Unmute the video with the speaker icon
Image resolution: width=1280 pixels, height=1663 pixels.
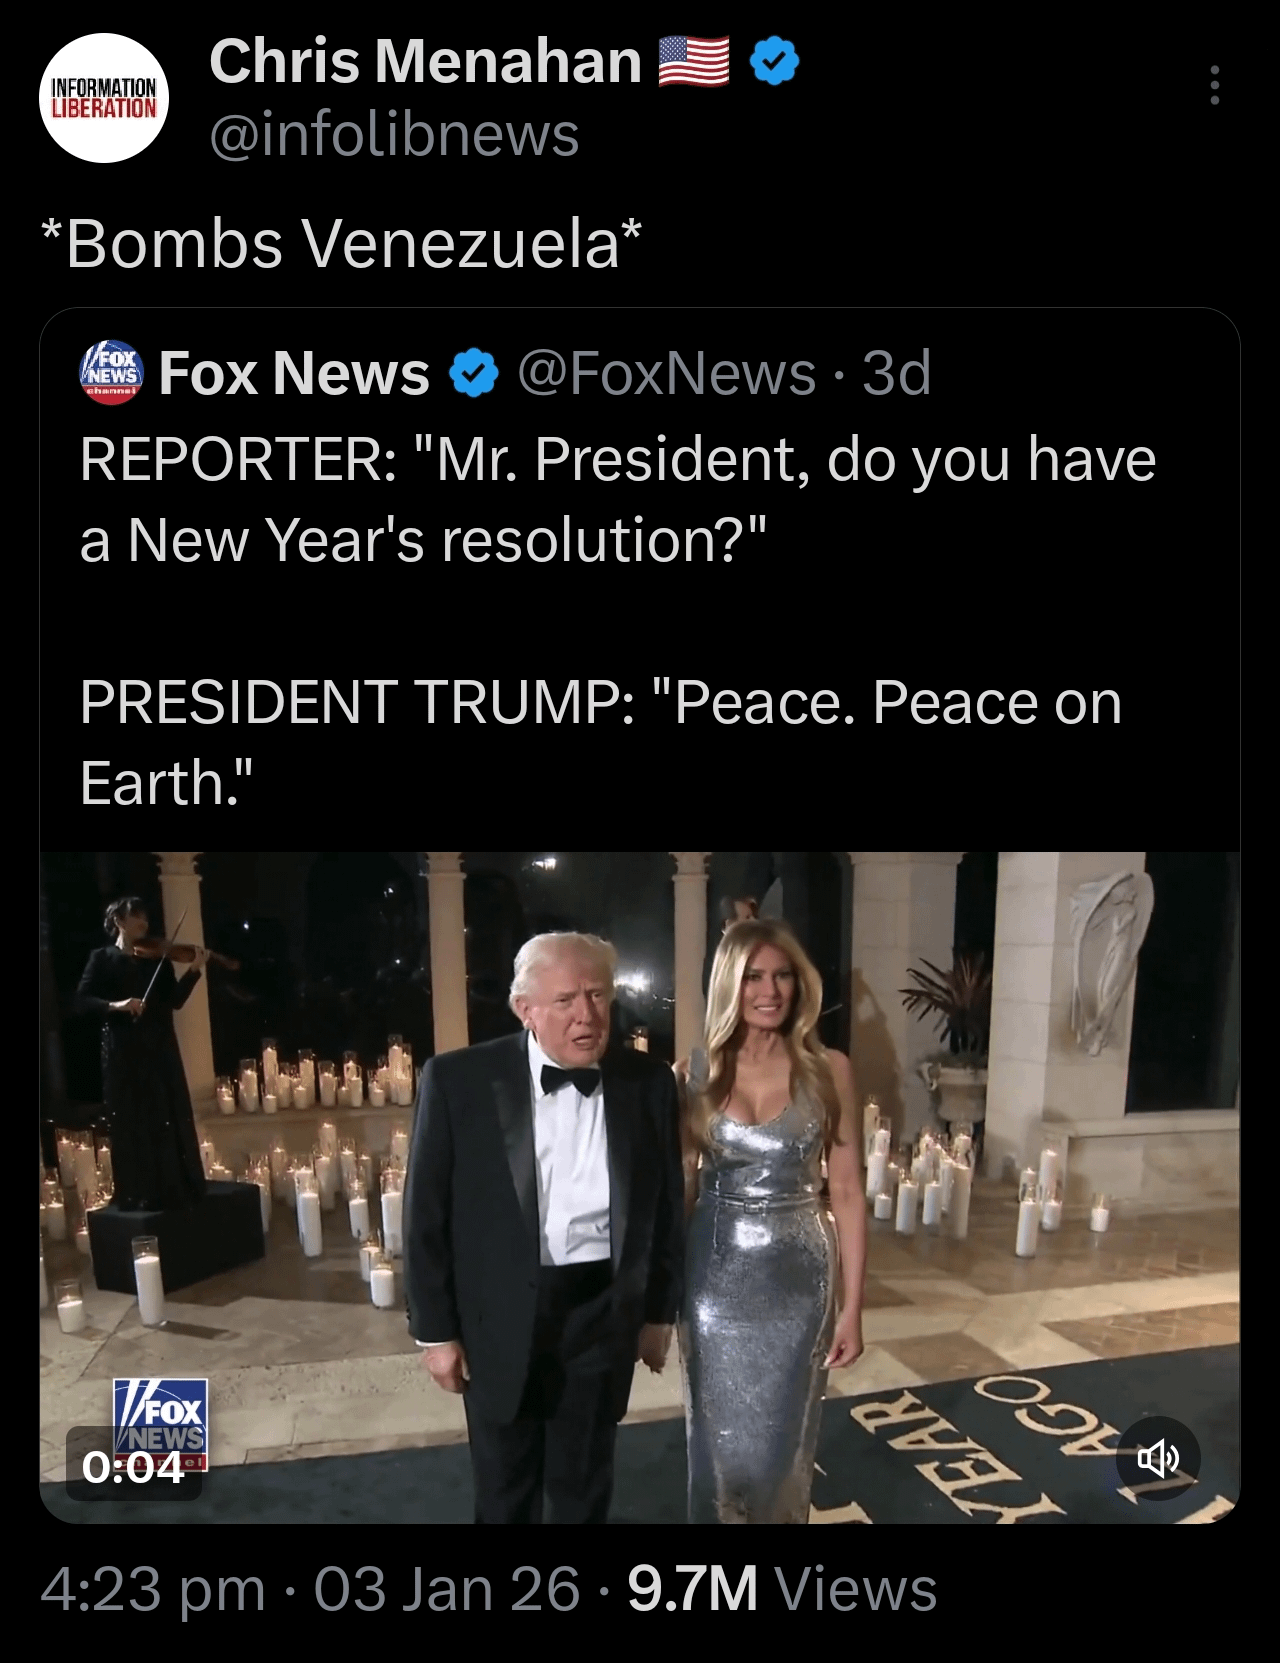1157,1459
